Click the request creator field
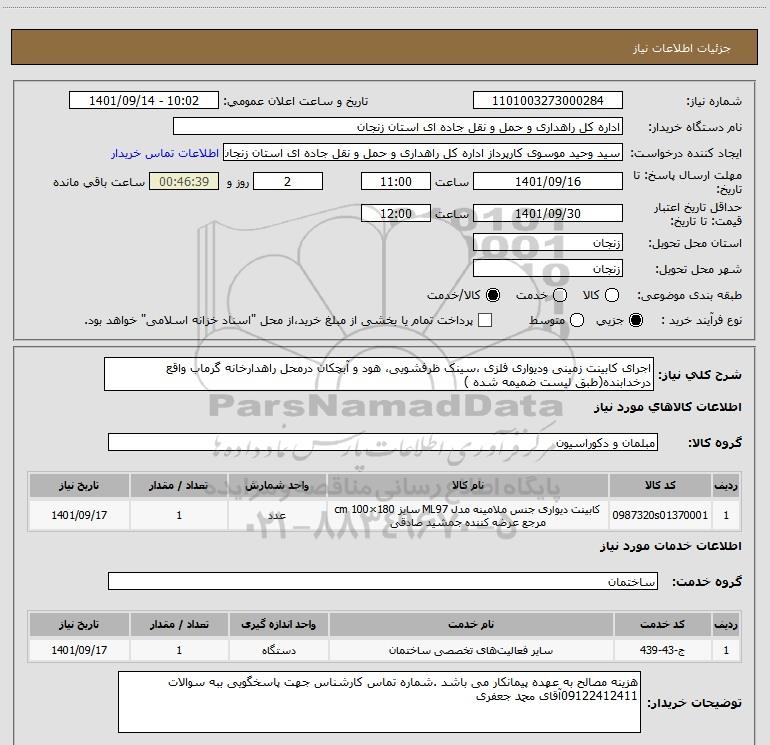The height and width of the screenshot is (745, 770). (423, 153)
